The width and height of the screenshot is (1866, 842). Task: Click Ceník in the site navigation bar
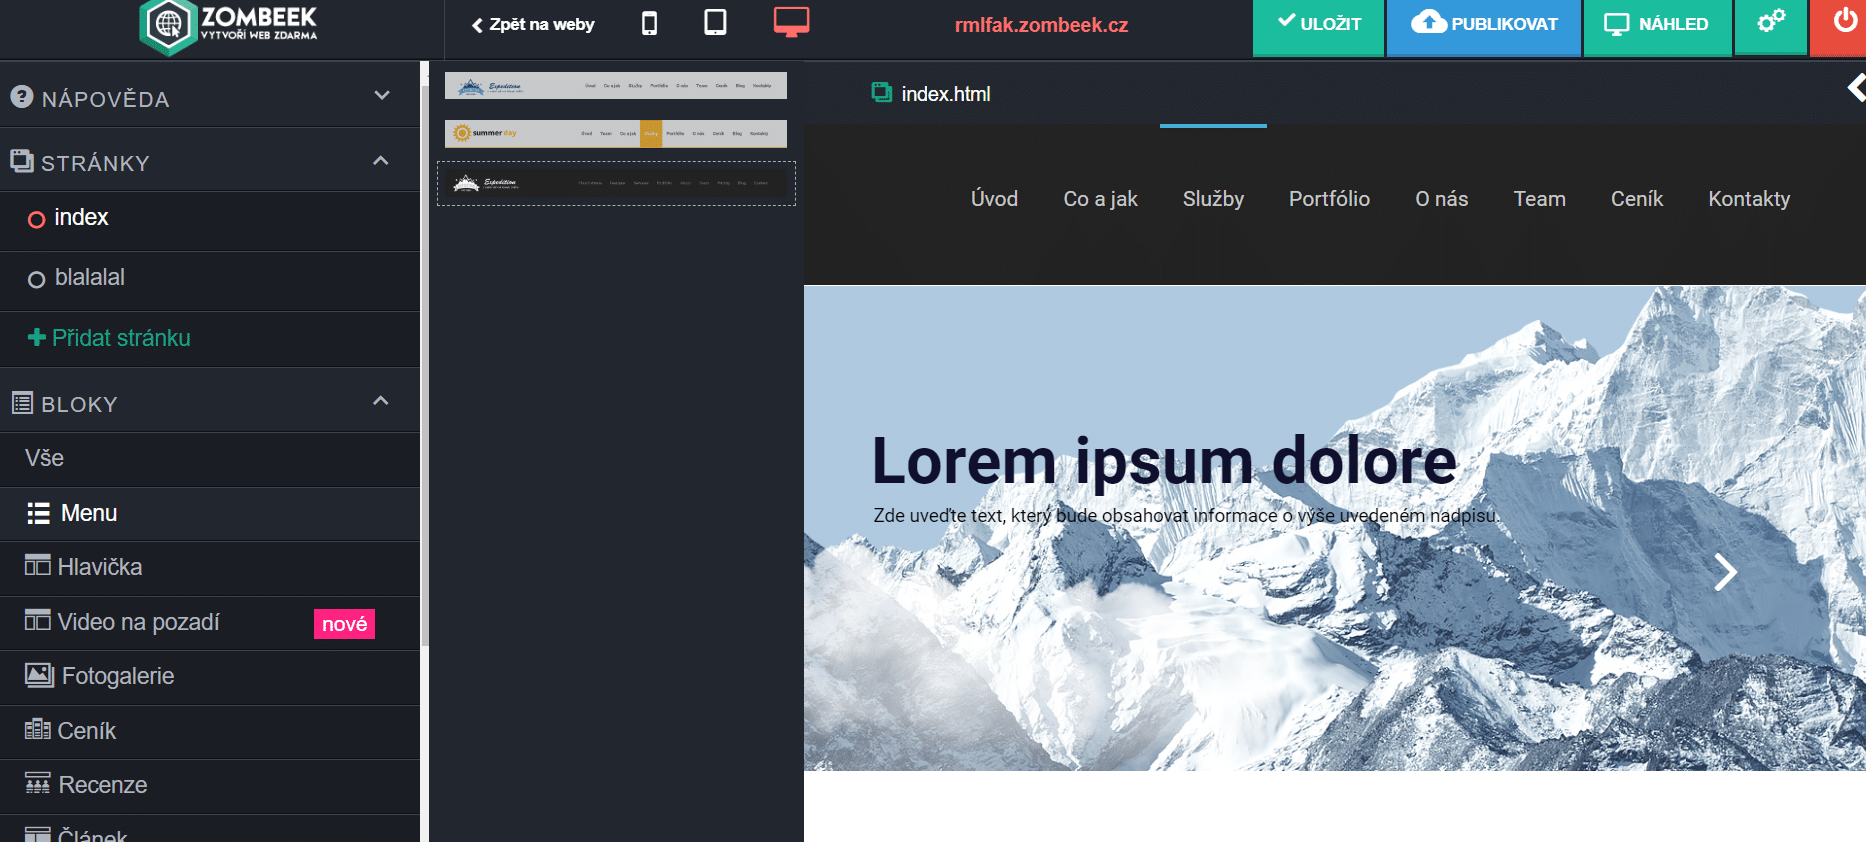(x=1636, y=199)
